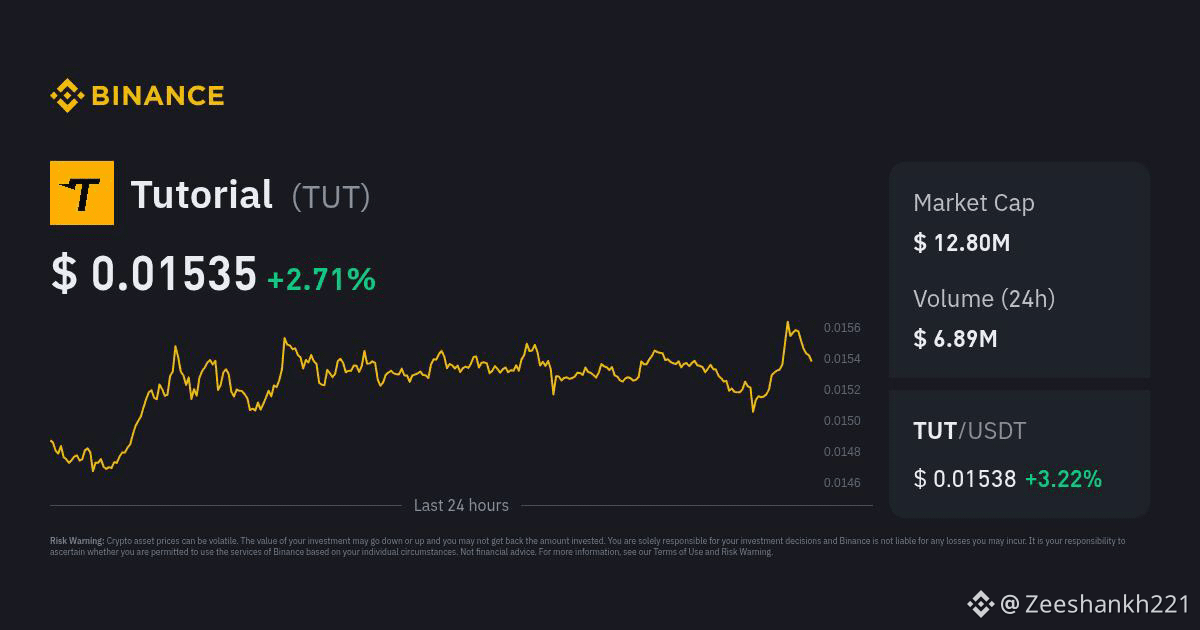1200x630 pixels.
Task: Click the $ 6.89M volume value
Action: [955, 338]
